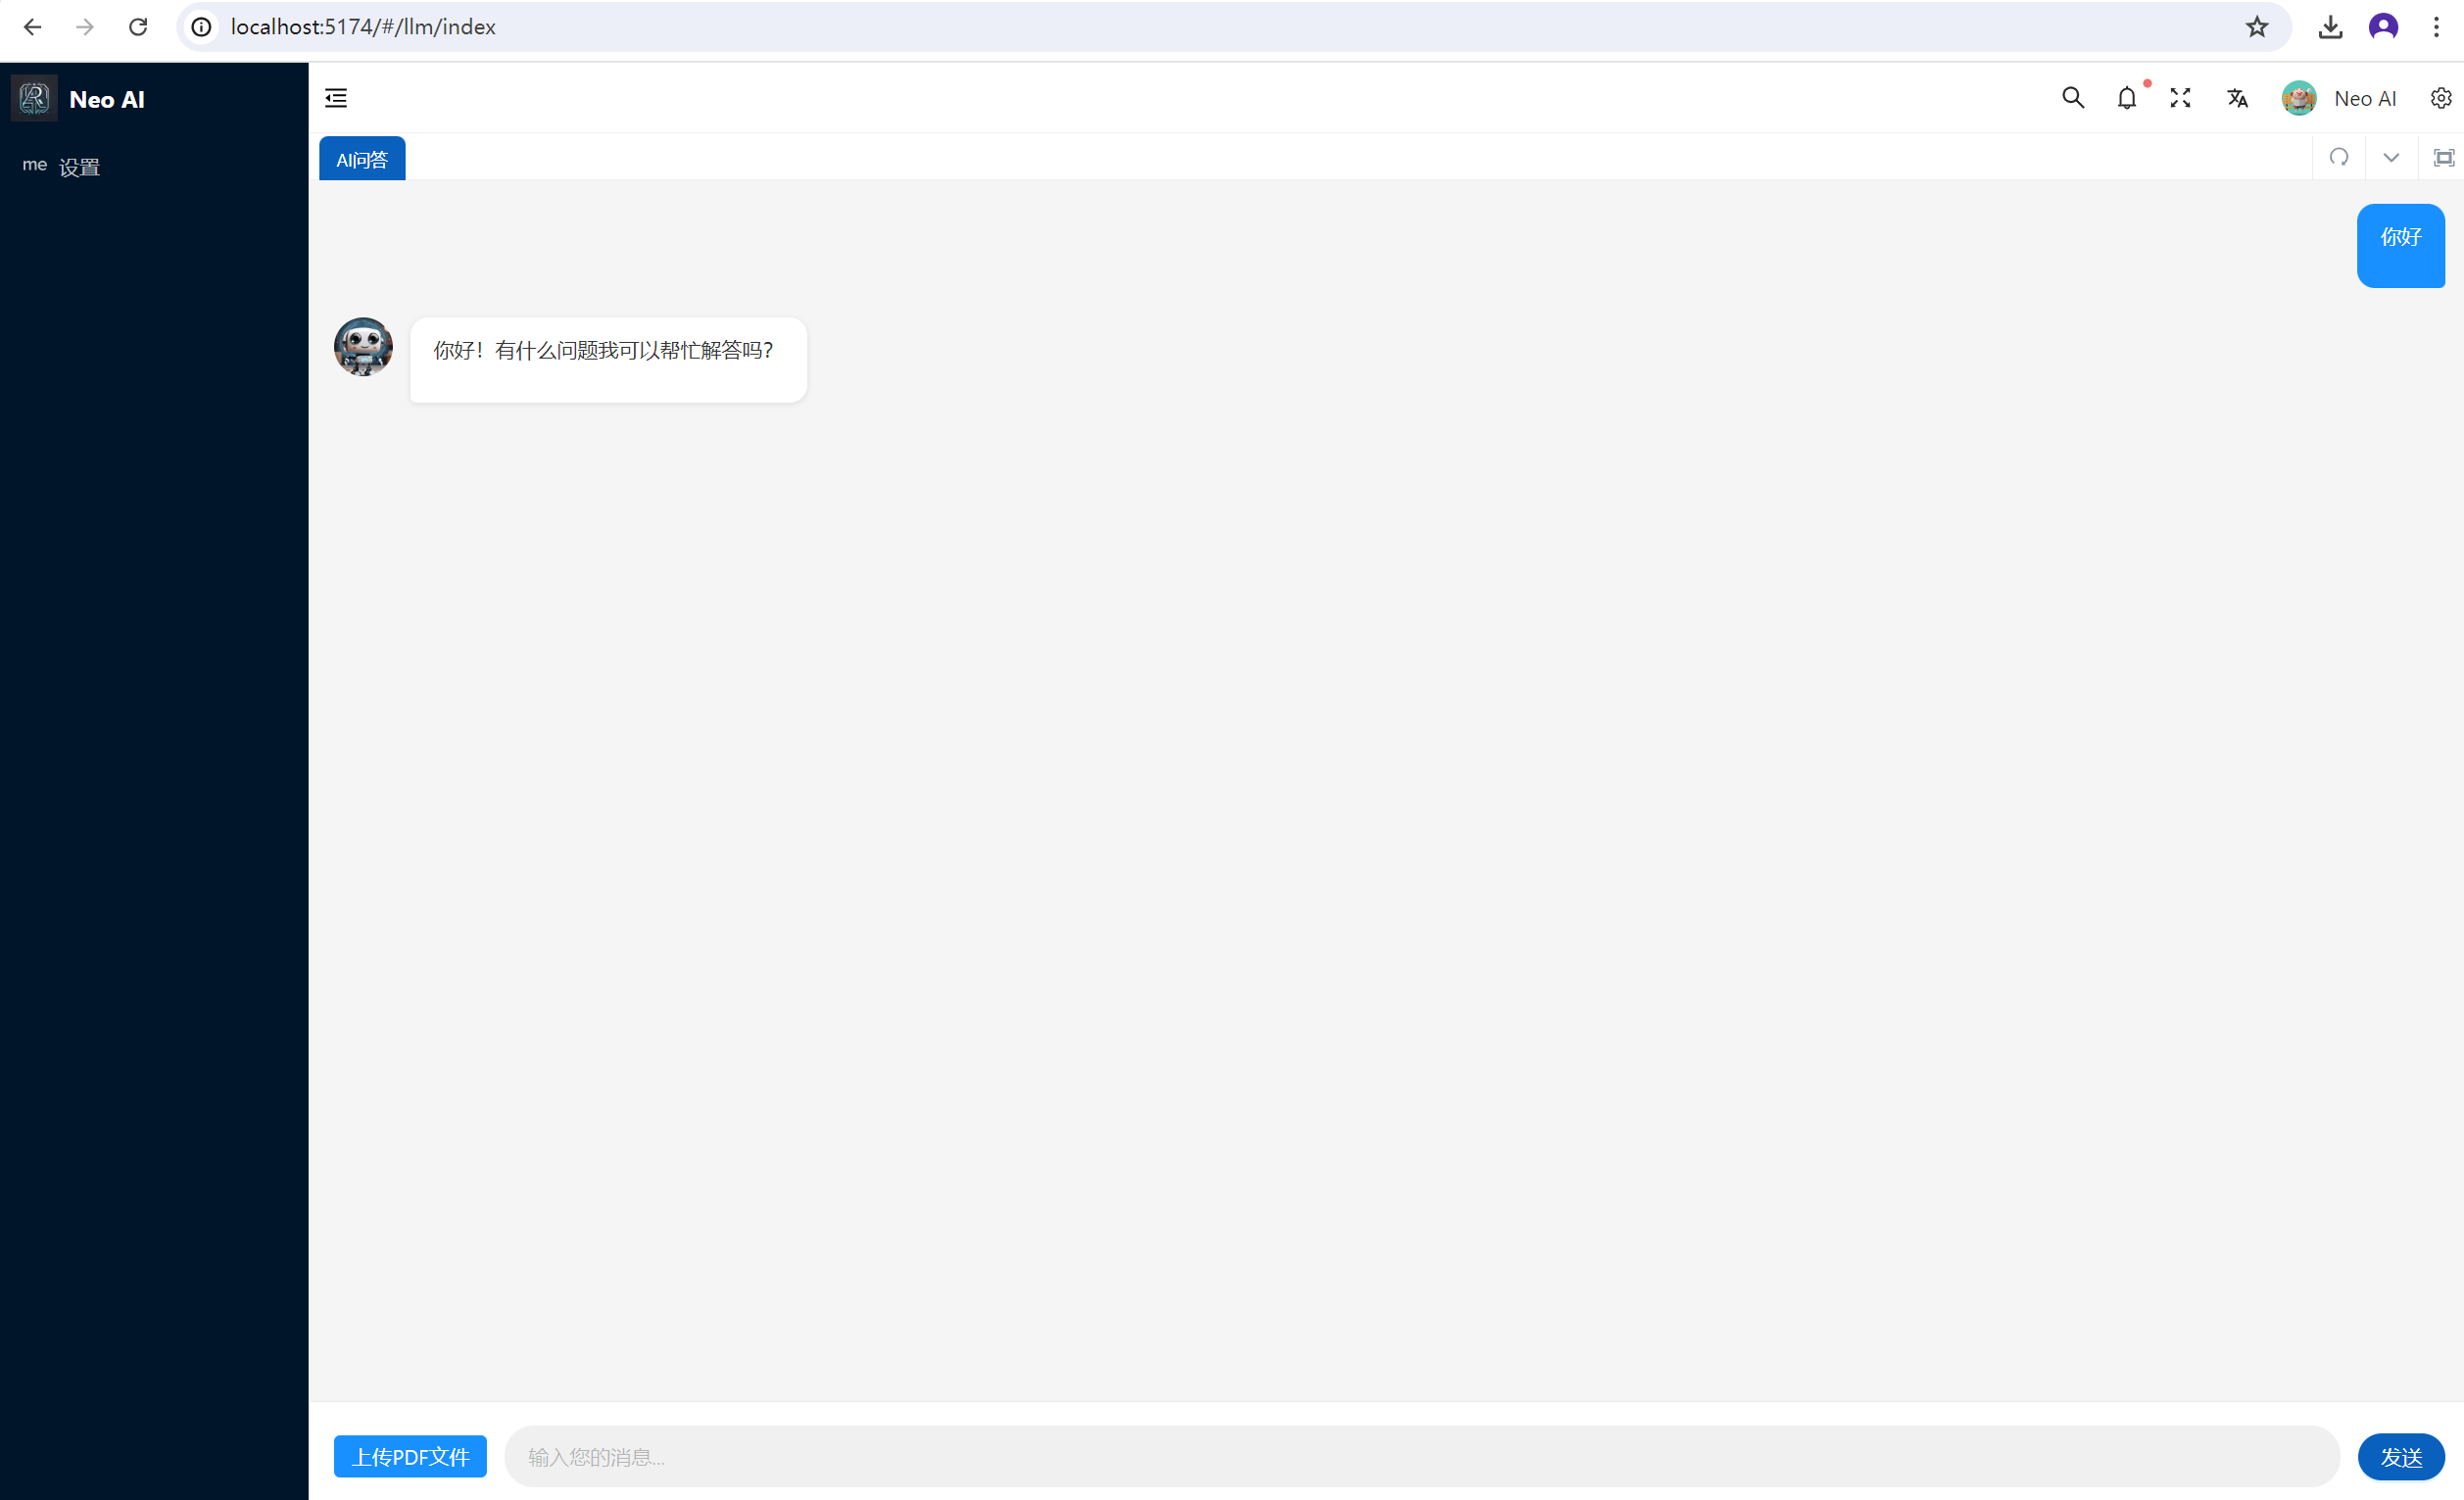This screenshot has width=2464, height=1500.
Task: Open browser downloads icon
Action: click(2330, 27)
